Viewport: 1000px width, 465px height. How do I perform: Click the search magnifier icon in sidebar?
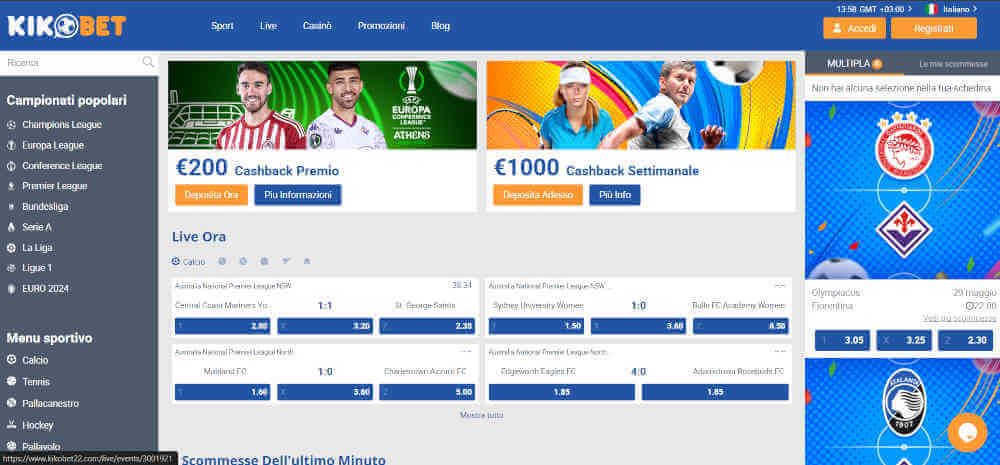coord(148,62)
